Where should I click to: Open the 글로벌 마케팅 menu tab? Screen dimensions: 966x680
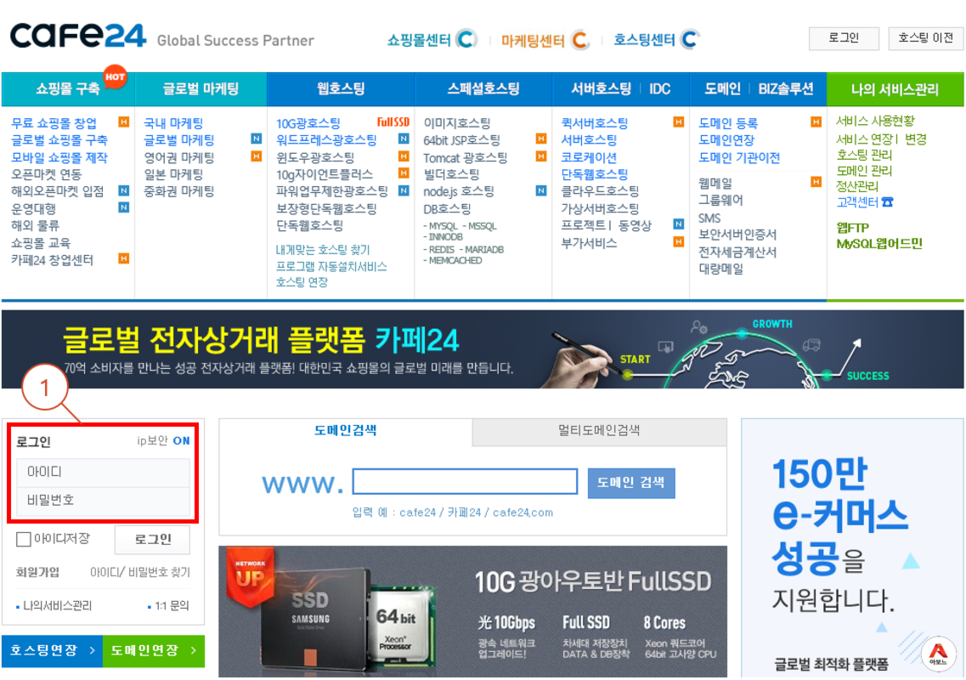pos(201,89)
